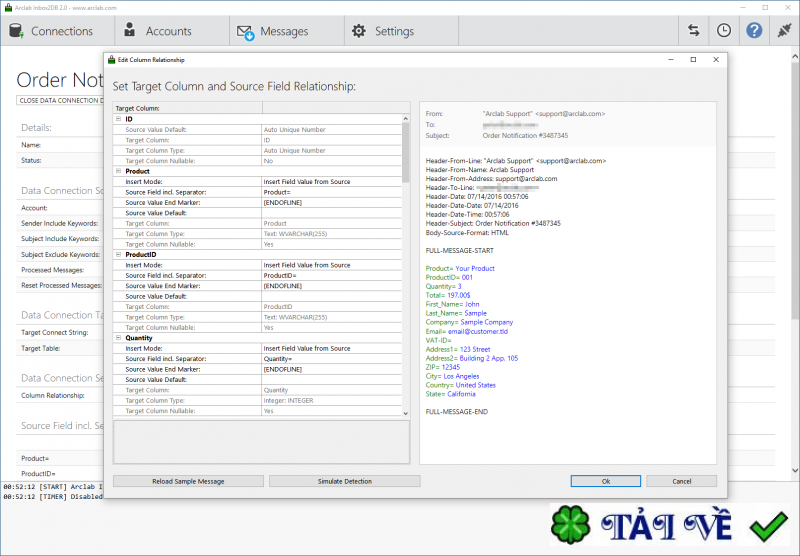Confirm the dialog with Ok
800x556 pixels.
click(x=606, y=481)
